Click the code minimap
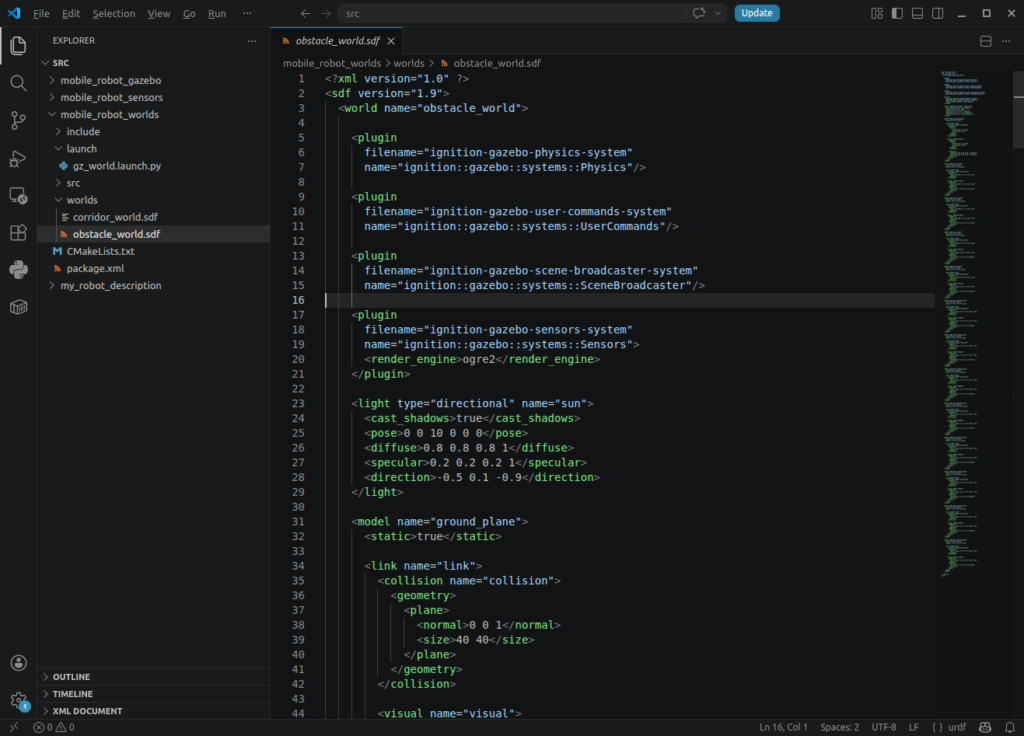 point(973,323)
